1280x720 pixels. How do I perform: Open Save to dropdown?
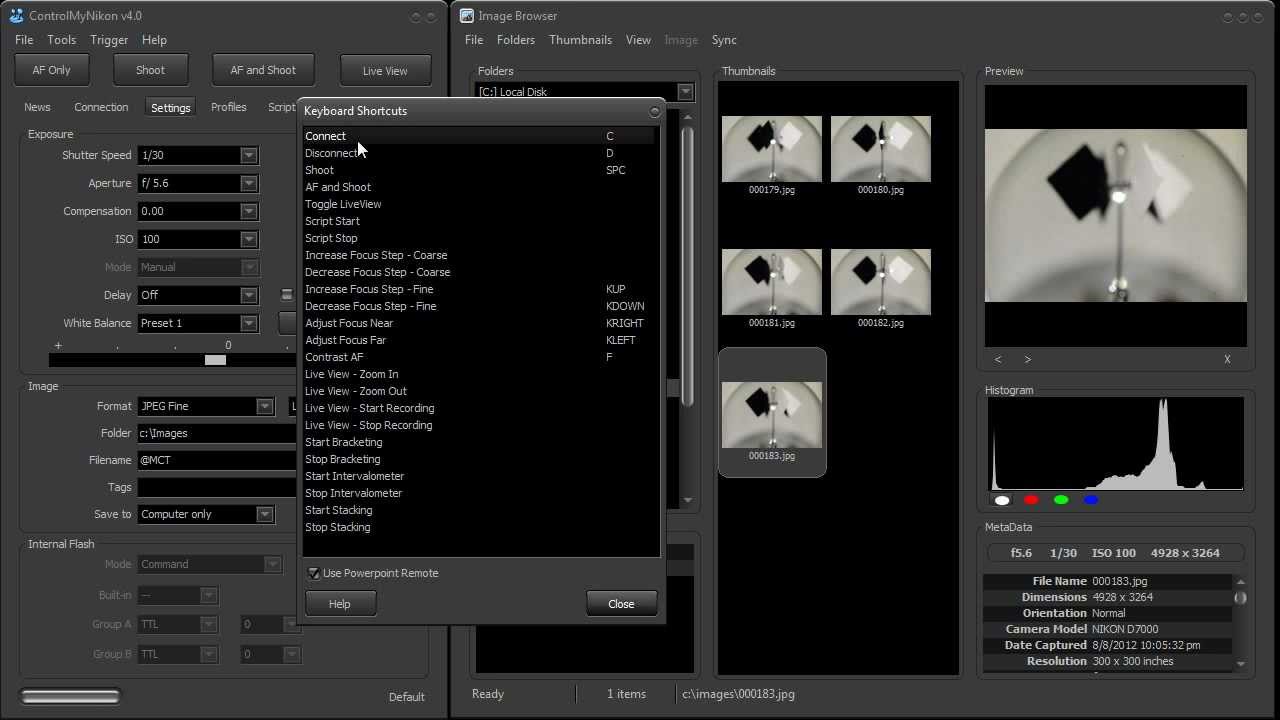click(x=264, y=514)
